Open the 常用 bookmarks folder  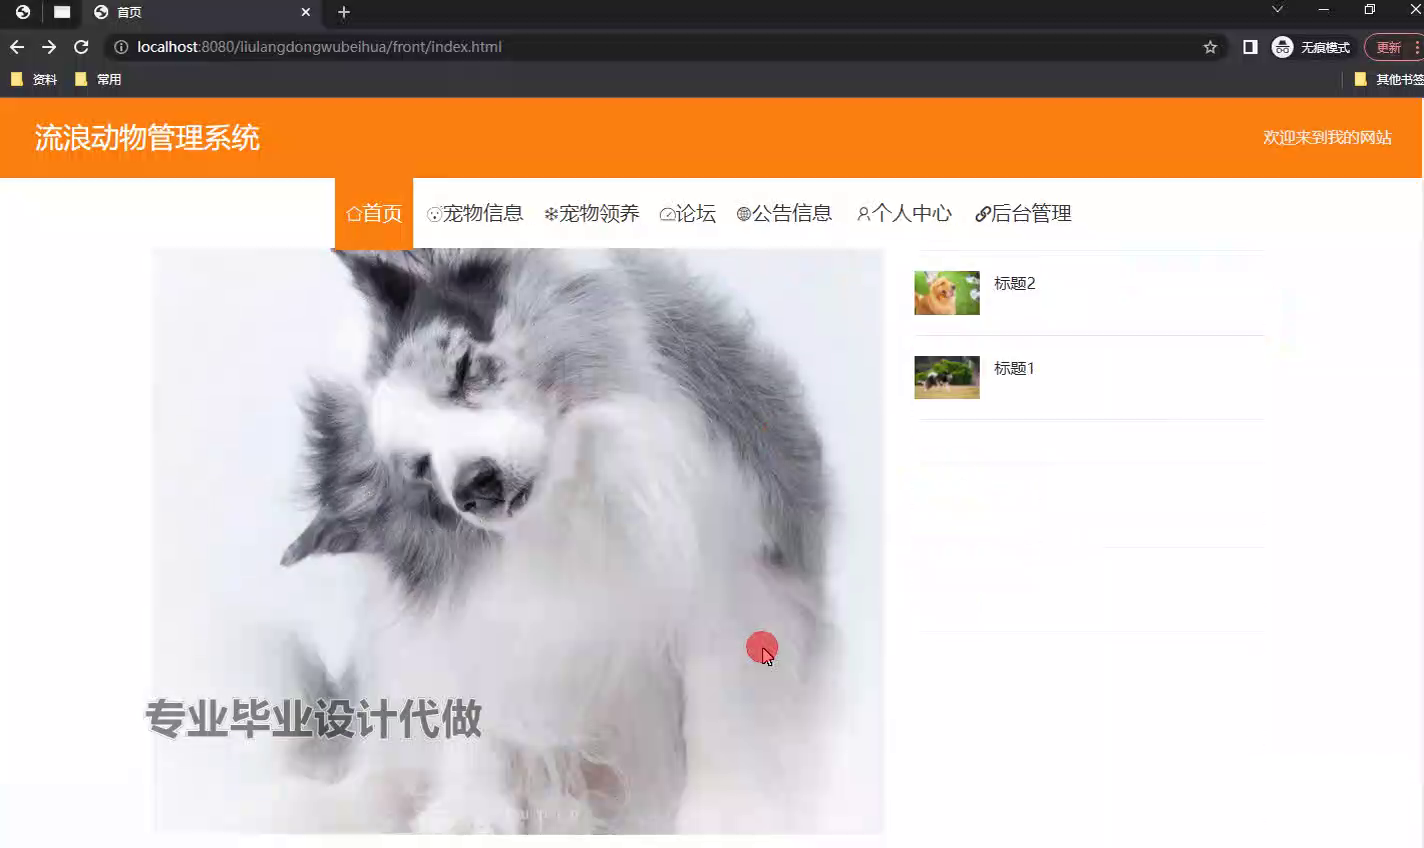98,79
